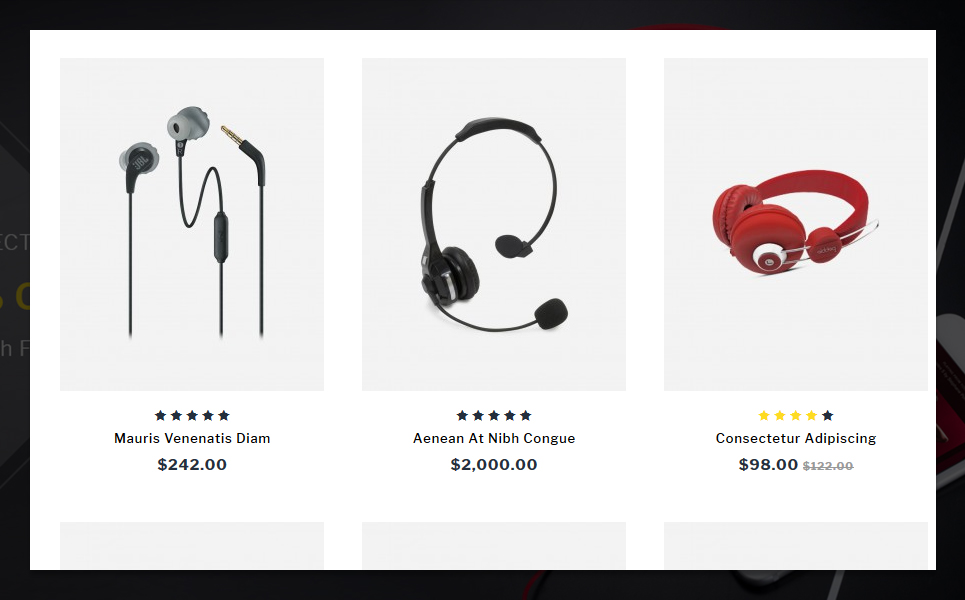Click the struck-through $122.00 old price
The height and width of the screenshot is (600, 965).
(828, 466)
